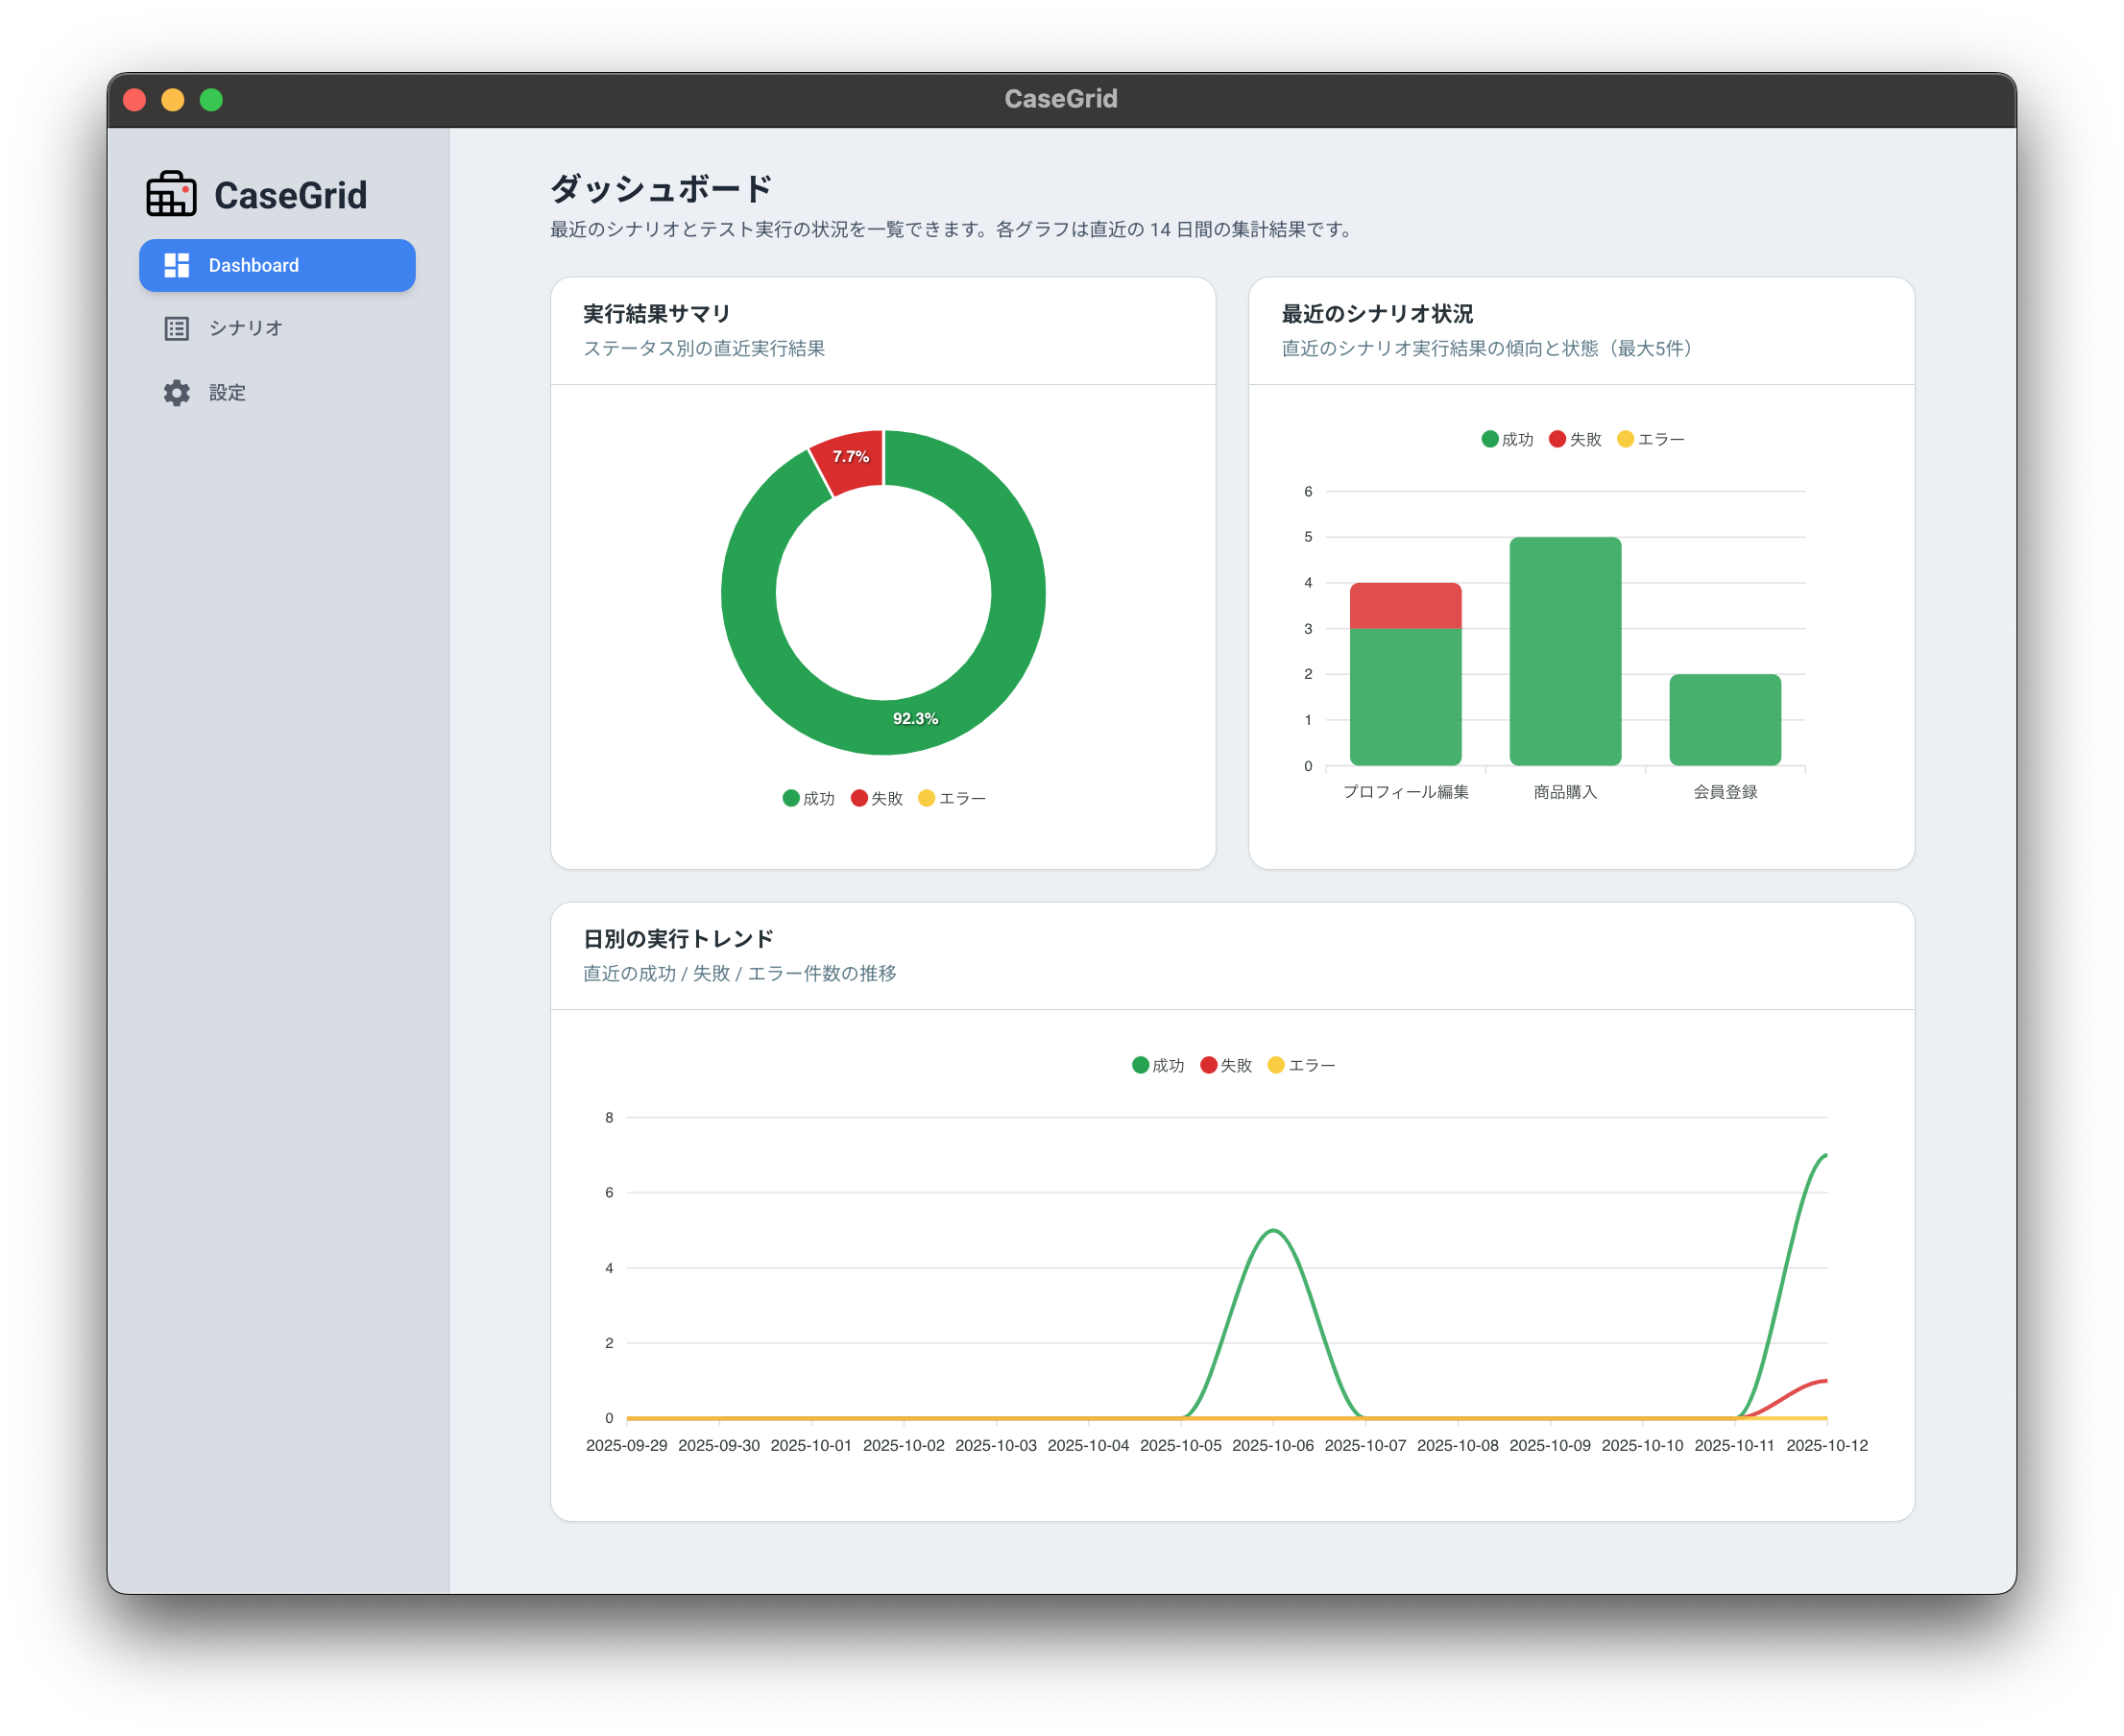Click the 設定 gear icon
This screenshot has width=2124, height=1736.
coord(176,393)
